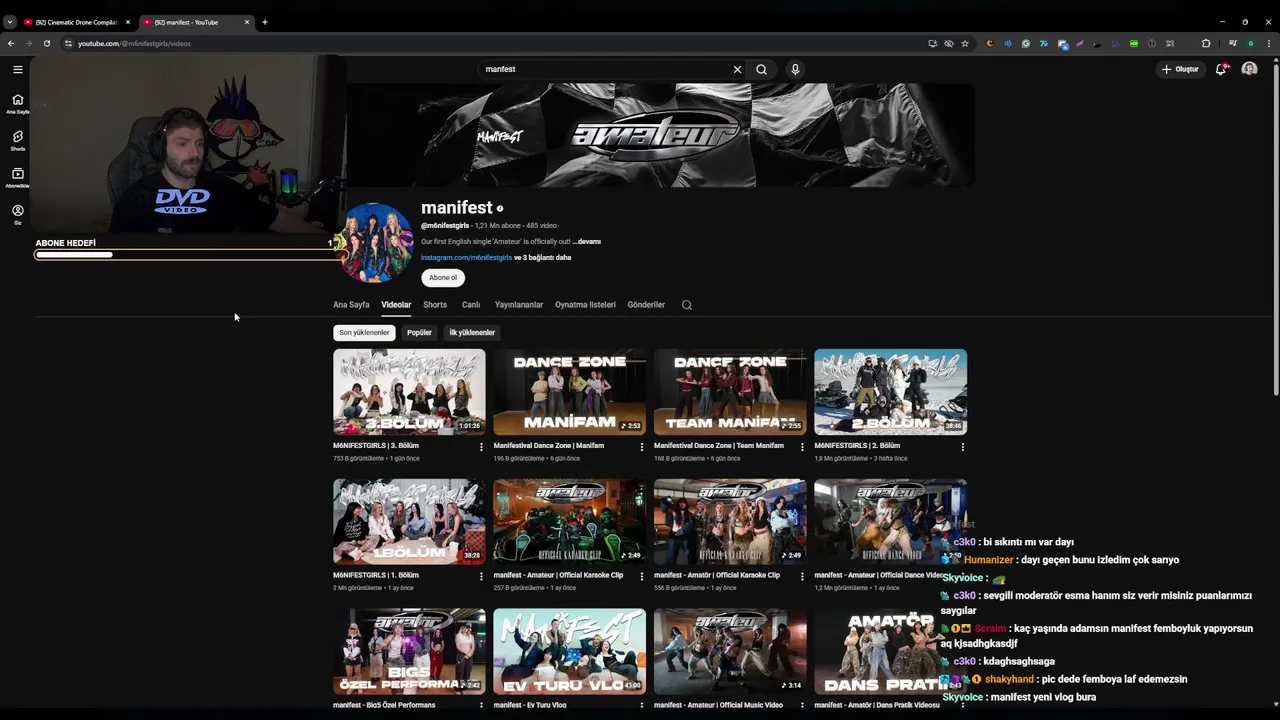
Task: Start voice search with the microphone
Action: tap(795, 69)
